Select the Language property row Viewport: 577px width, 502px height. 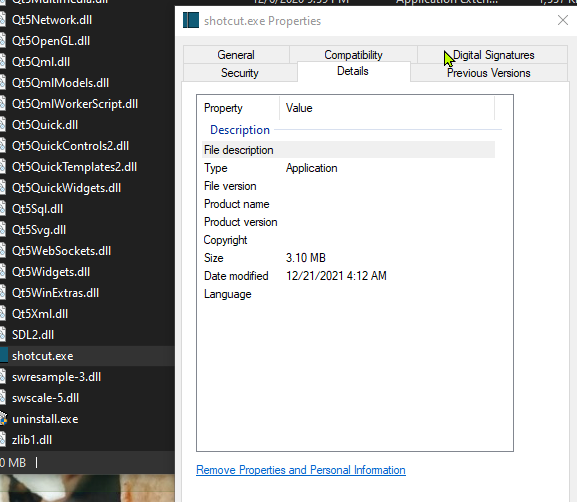(348, 294)
